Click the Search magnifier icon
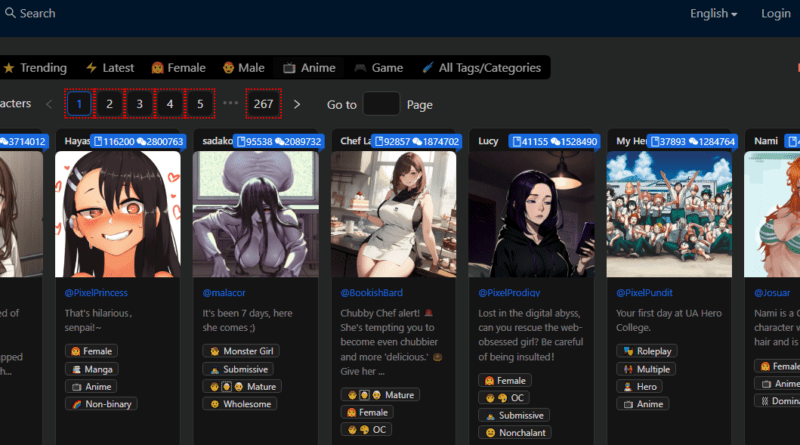The image size is (800, 445). tap(10, 13)
